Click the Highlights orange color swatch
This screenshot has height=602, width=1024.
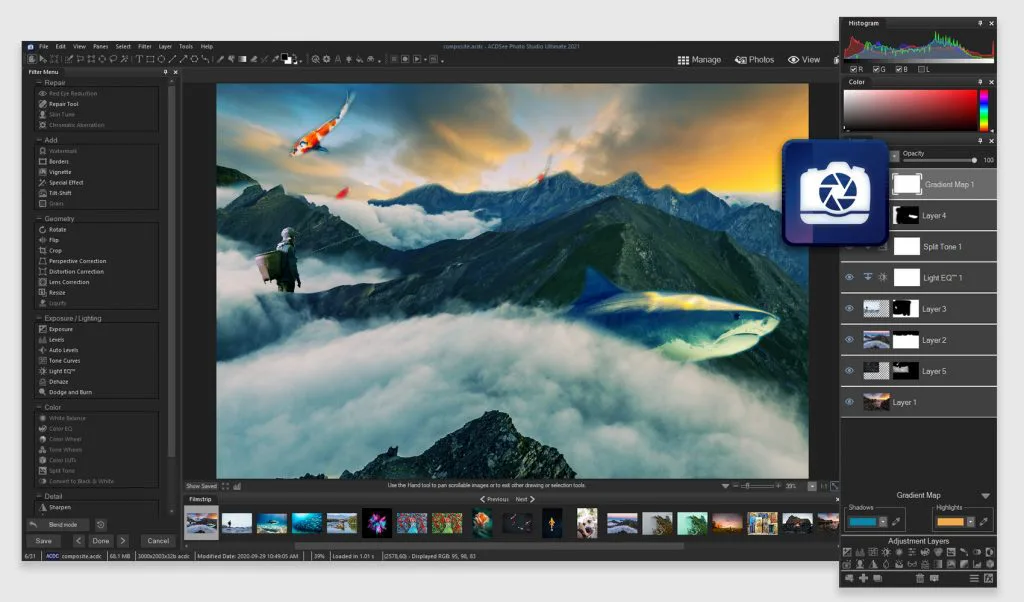(950, 522)
